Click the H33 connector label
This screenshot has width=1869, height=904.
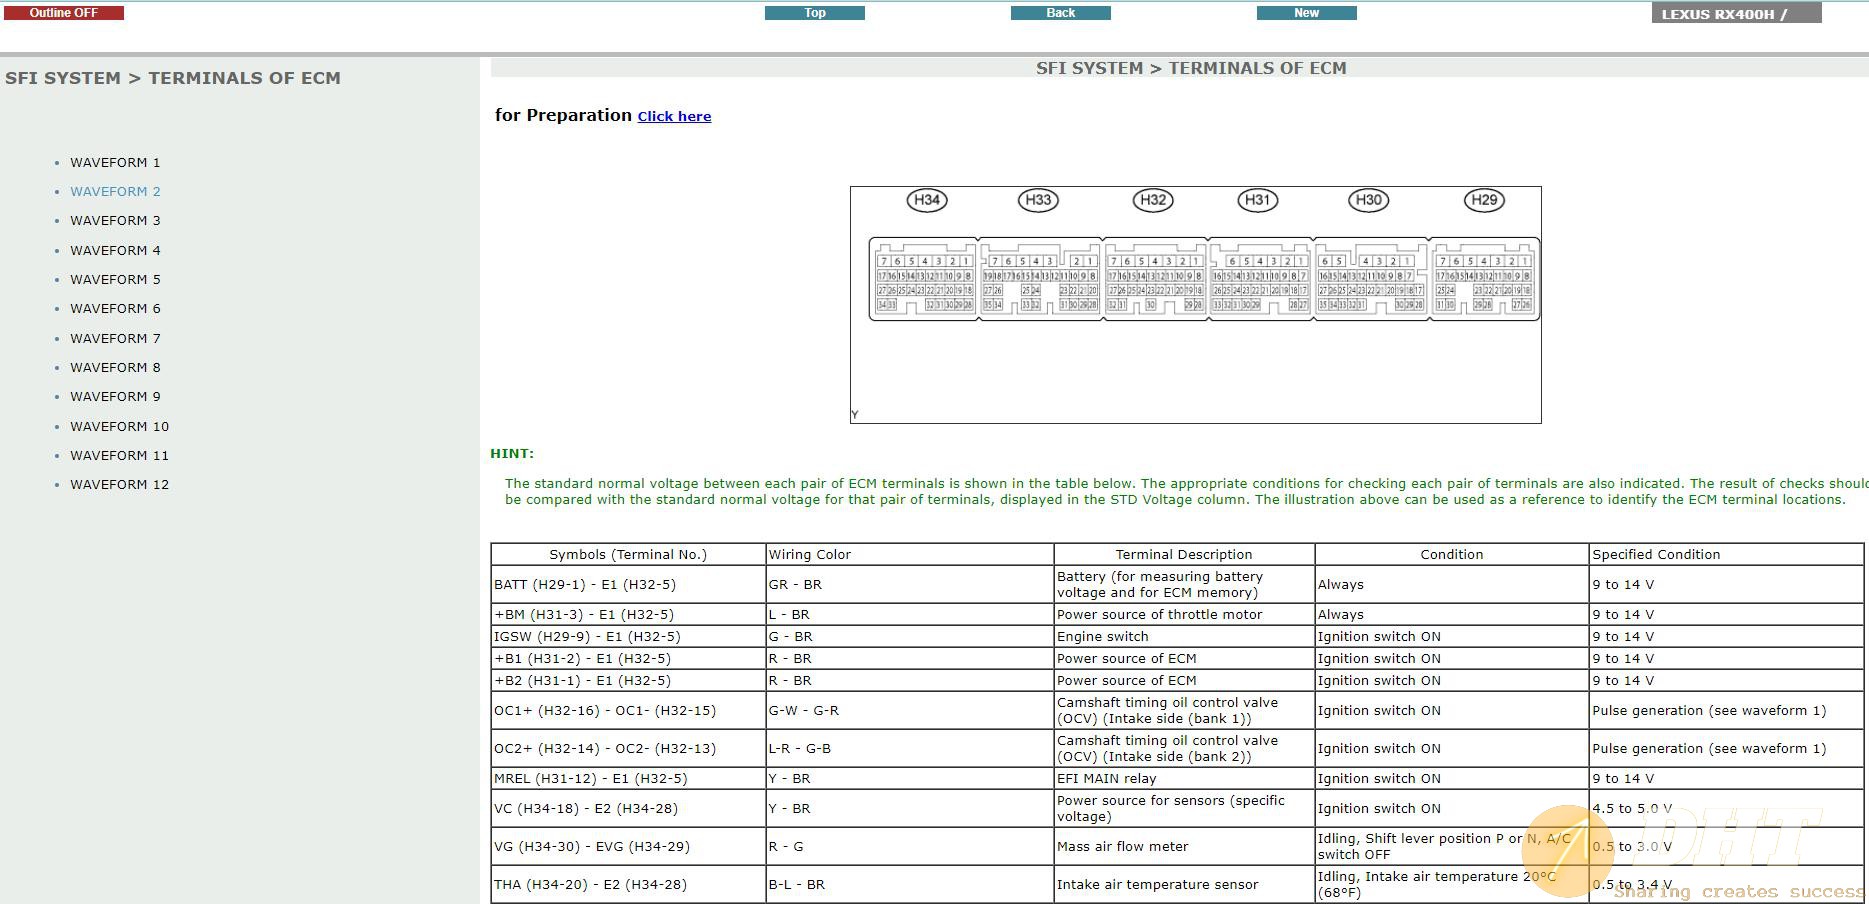tap(1038, 200)
